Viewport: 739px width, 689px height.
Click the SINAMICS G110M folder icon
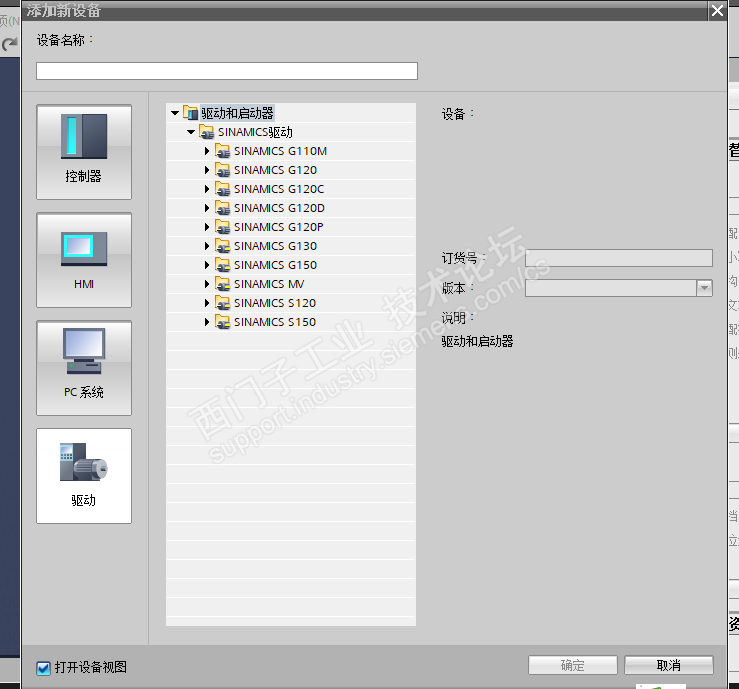coord(222,151)
